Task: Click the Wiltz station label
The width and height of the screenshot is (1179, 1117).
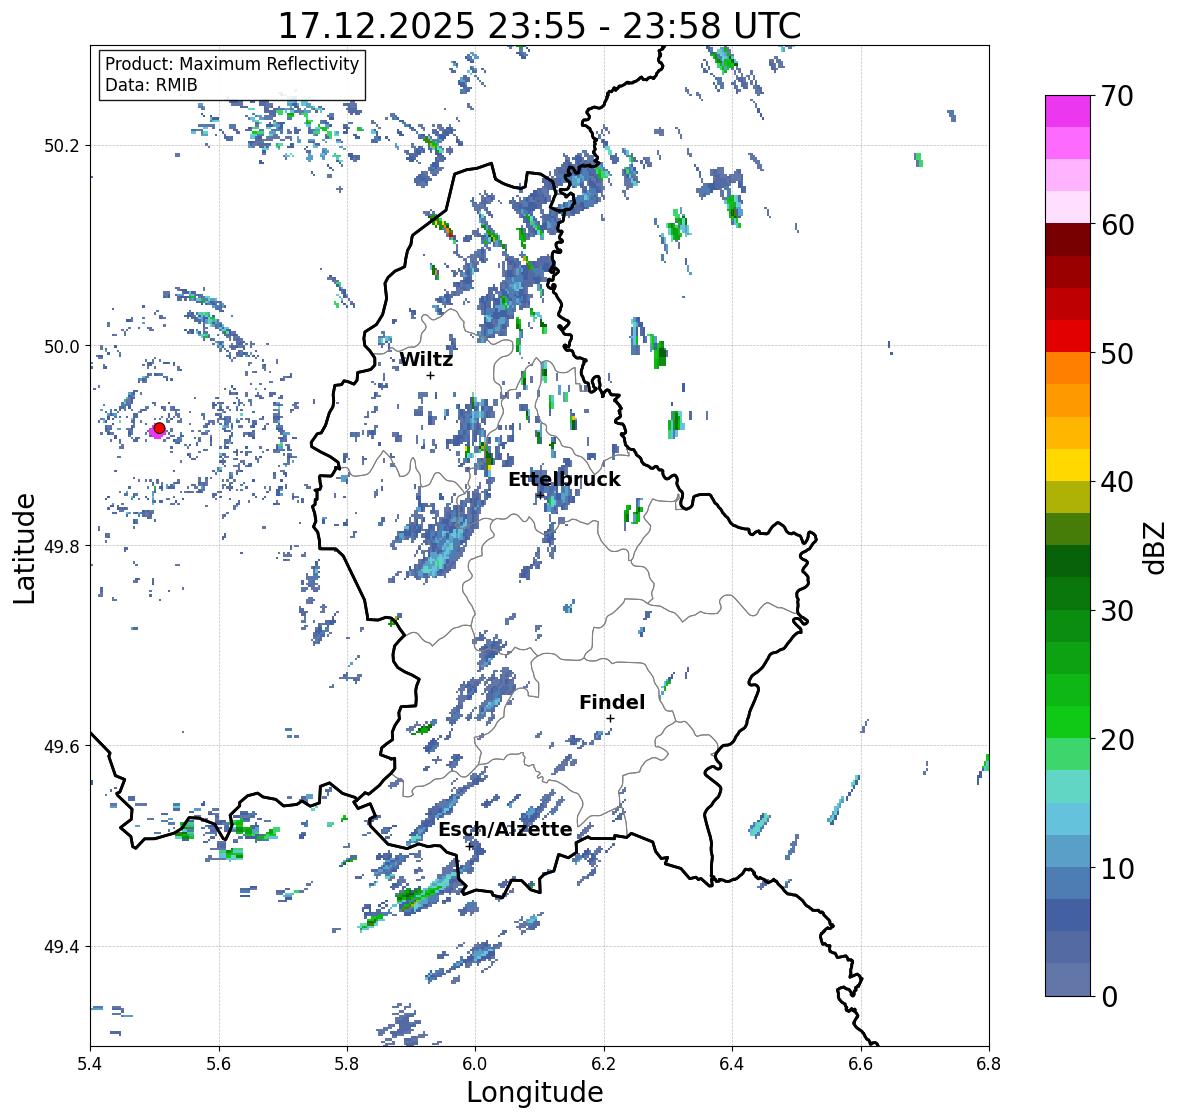Action: point(426,359)
